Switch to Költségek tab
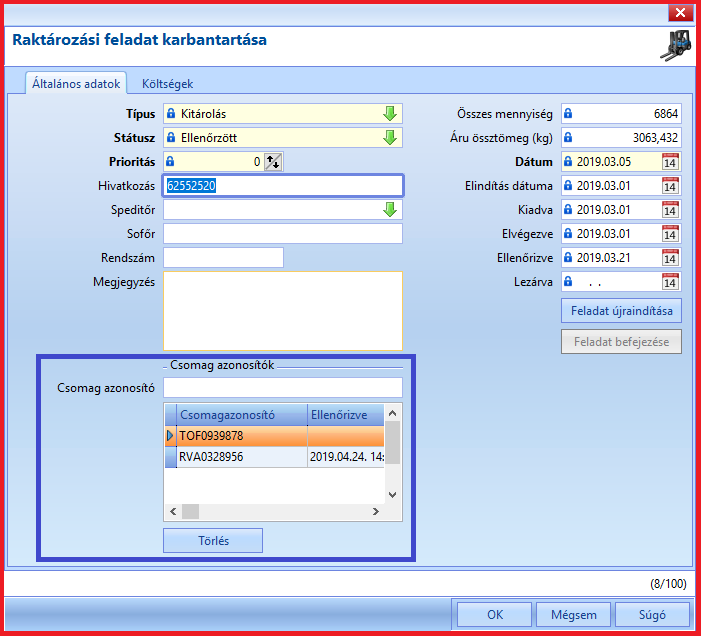The image size is (701, 636). coord(167,84)
